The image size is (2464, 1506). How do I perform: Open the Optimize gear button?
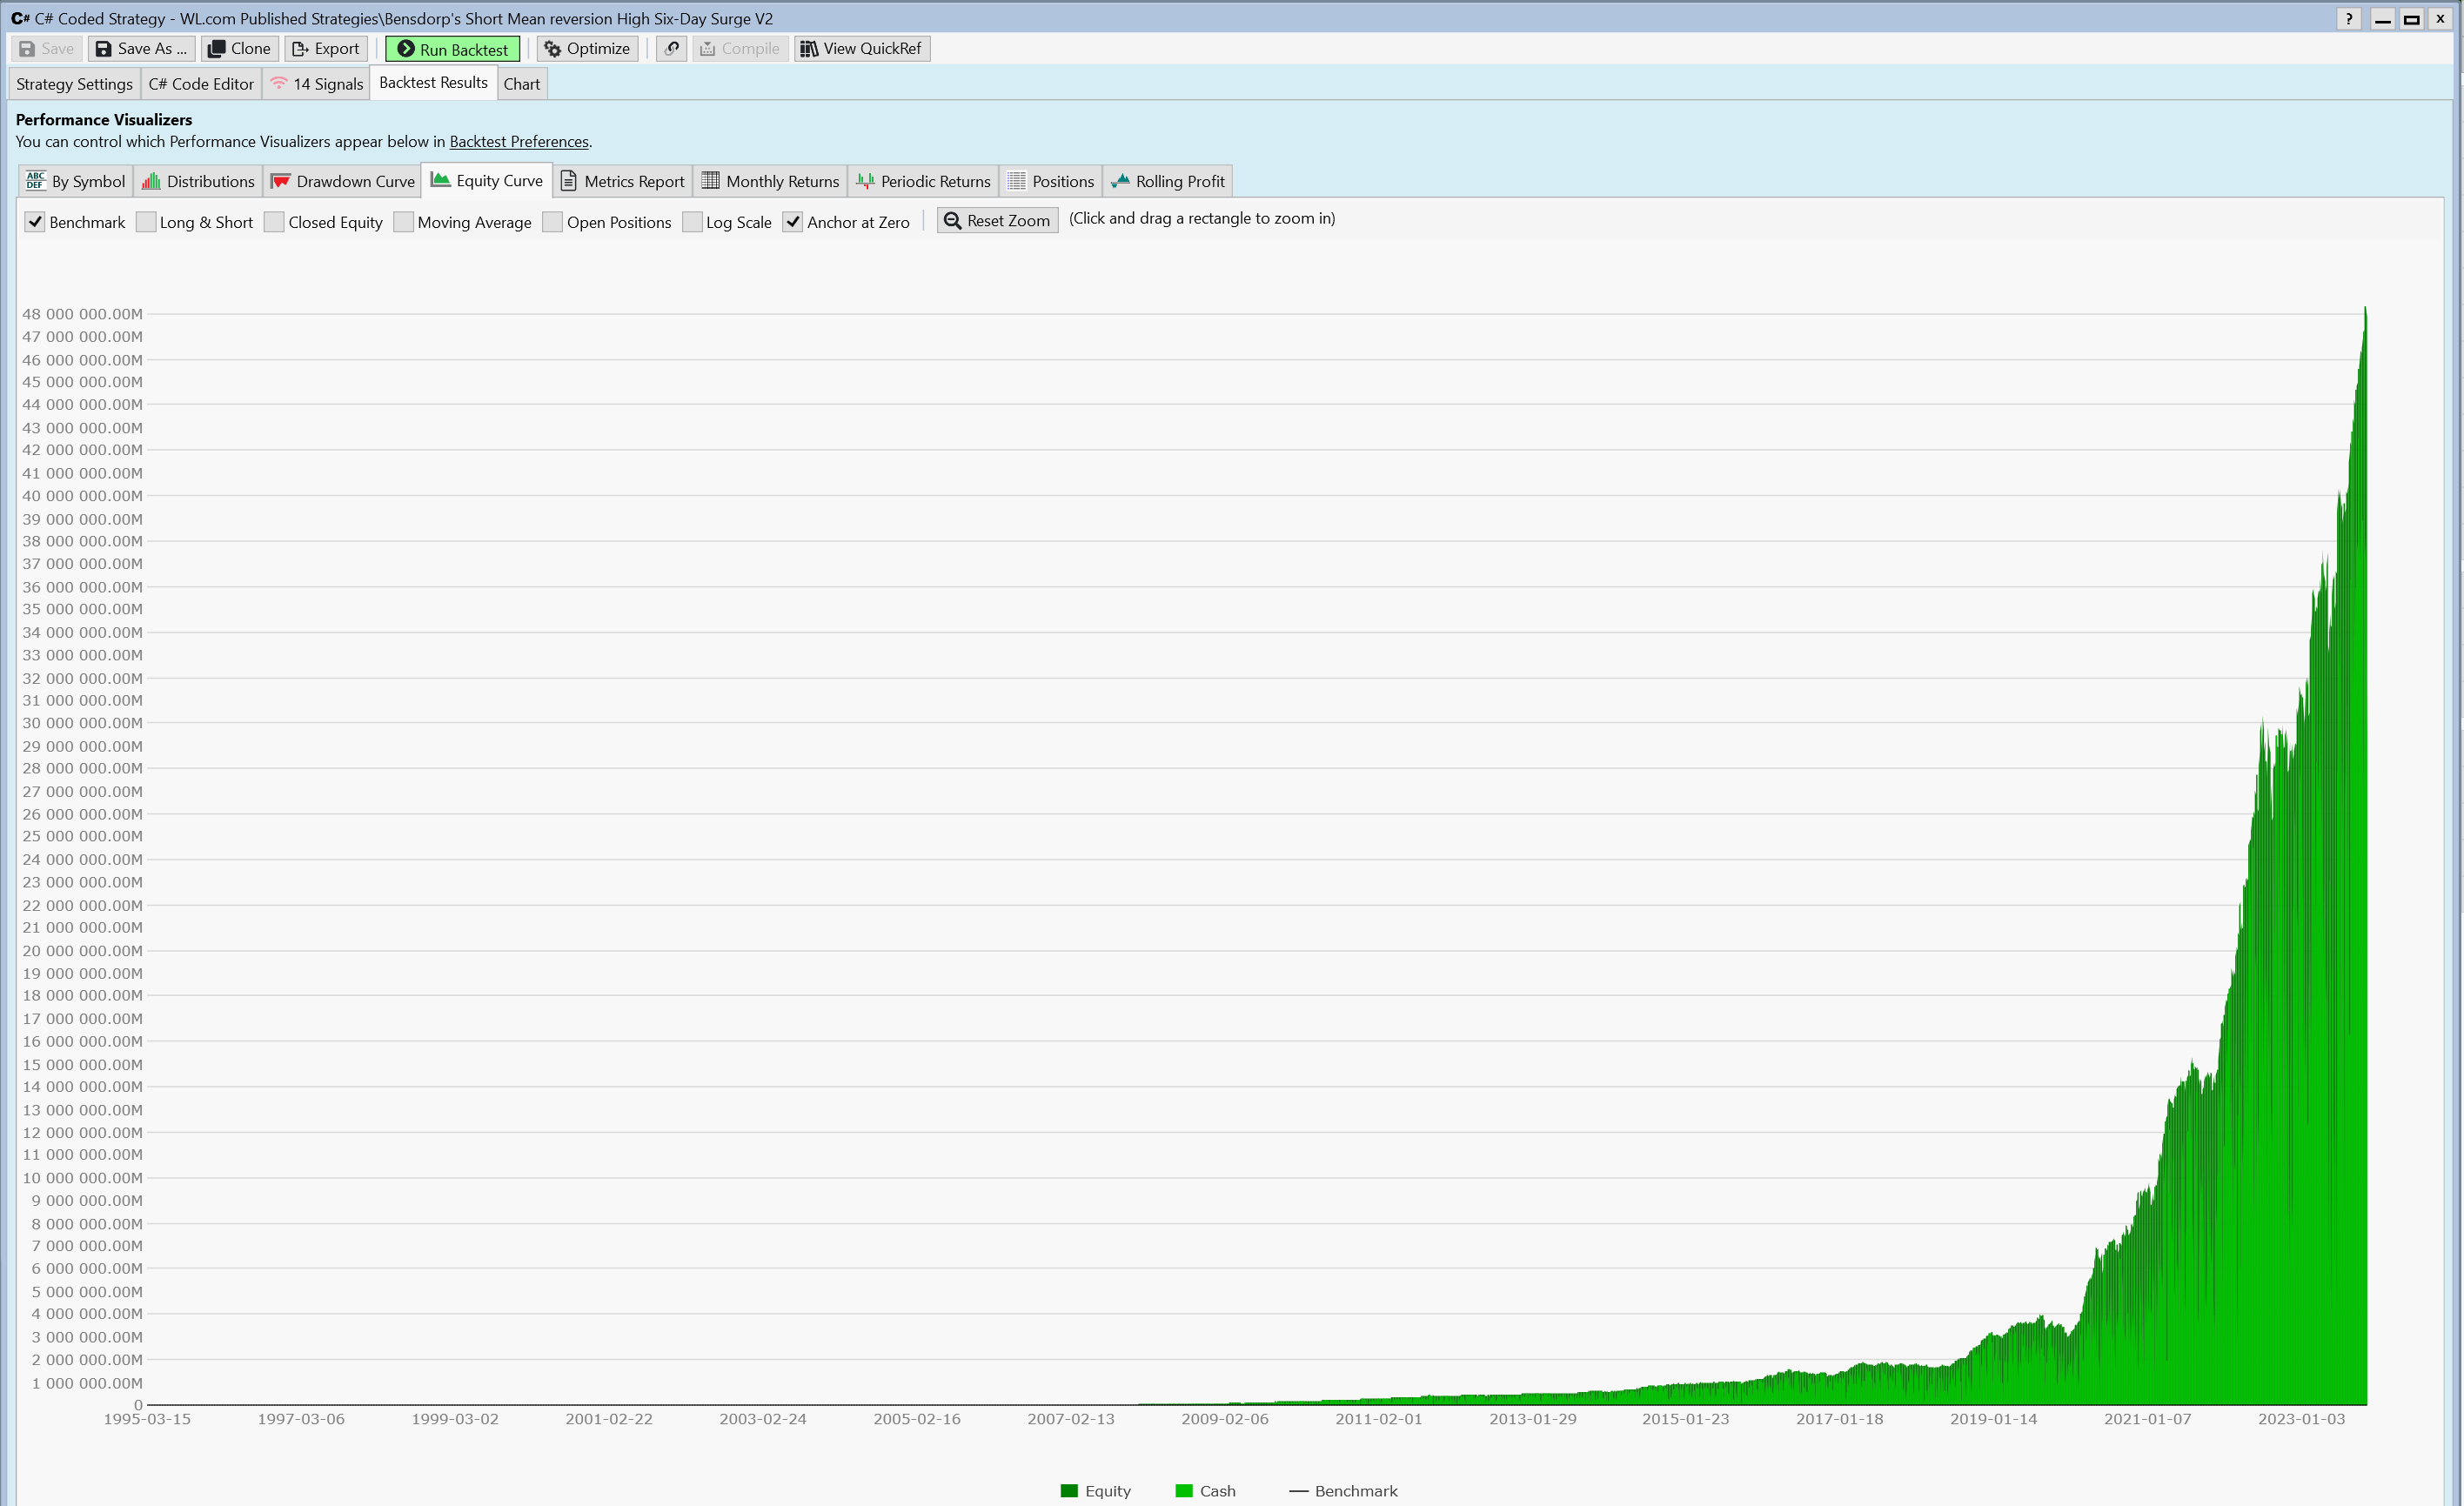[x=587, y=49]
